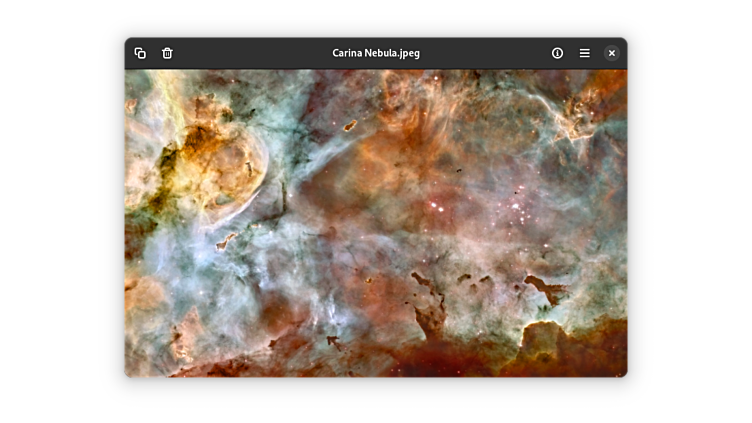This screenshot has width=752, height=423.
Task: Click the small dark globule near the image top
Action: (x=350, y=126)
